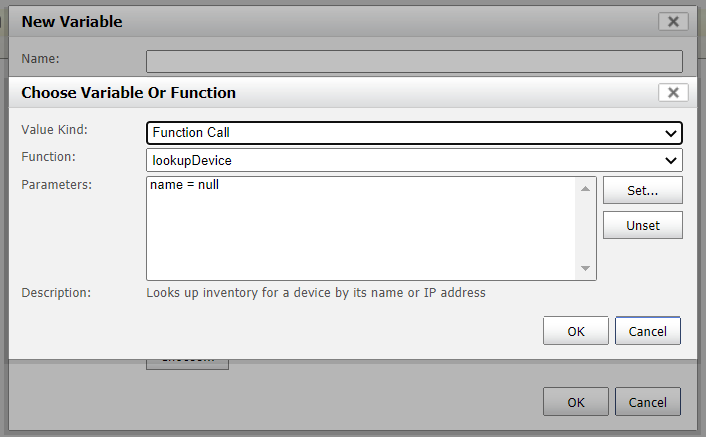Click Cancel in the background New Variable dialog
706x437 pixels.
tap(647, 402)
